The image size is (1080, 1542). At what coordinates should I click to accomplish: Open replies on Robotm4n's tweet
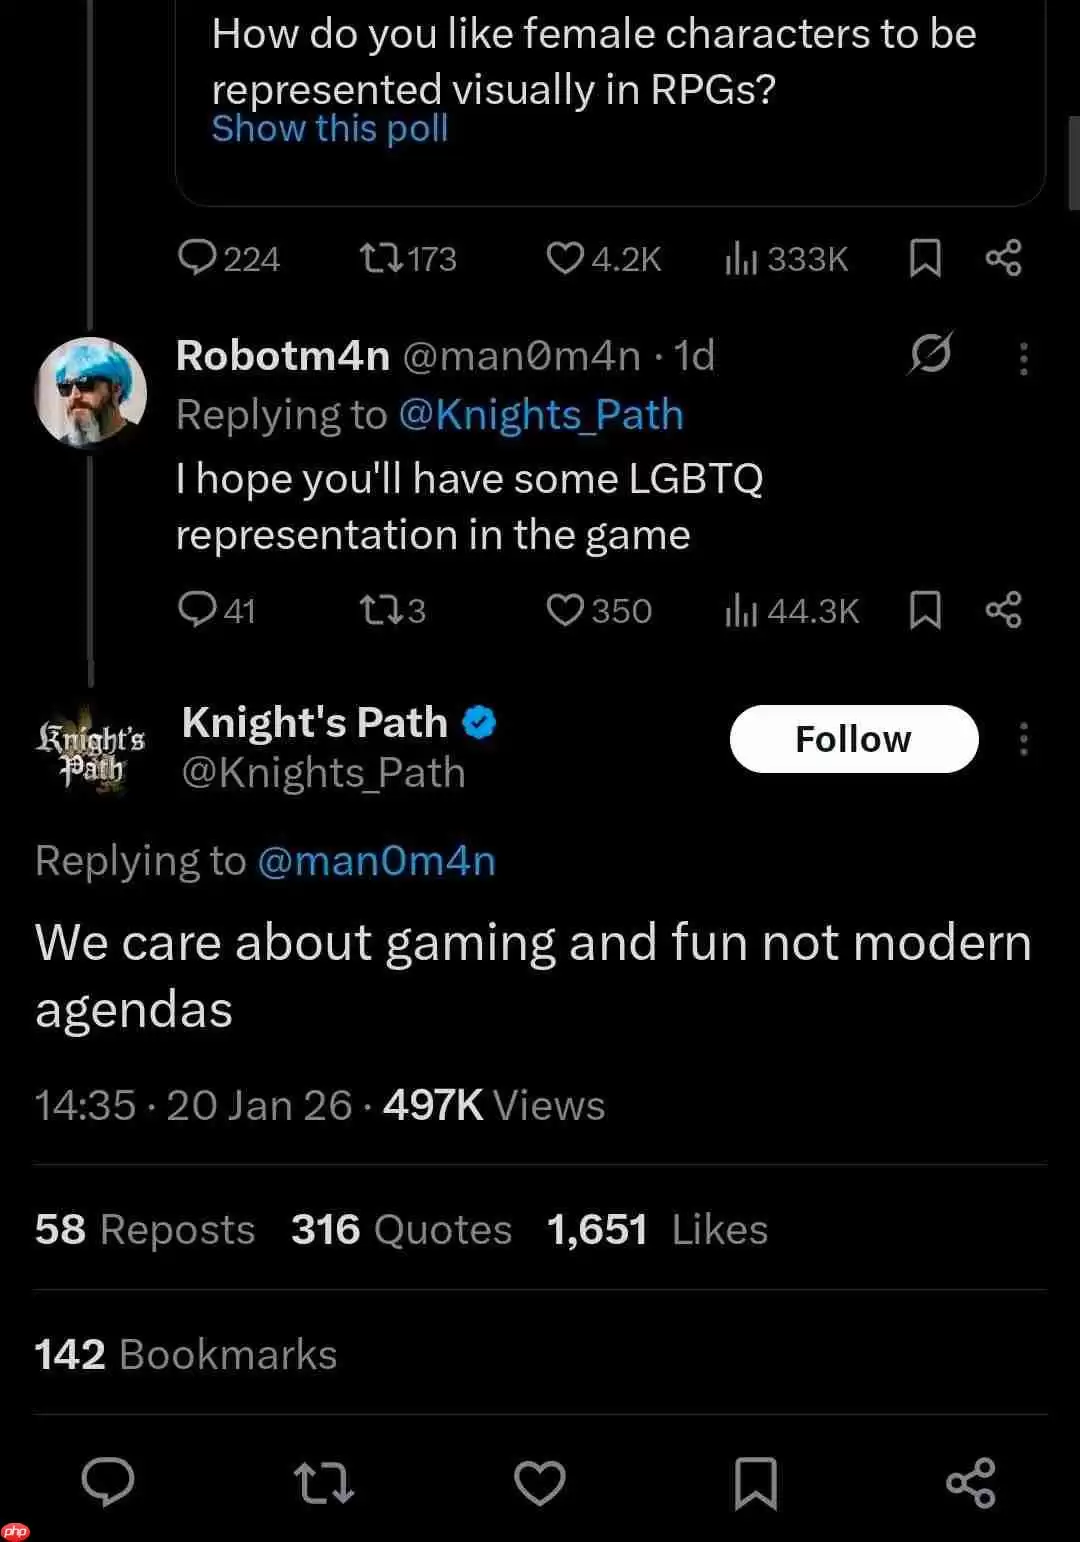point(196,610)
